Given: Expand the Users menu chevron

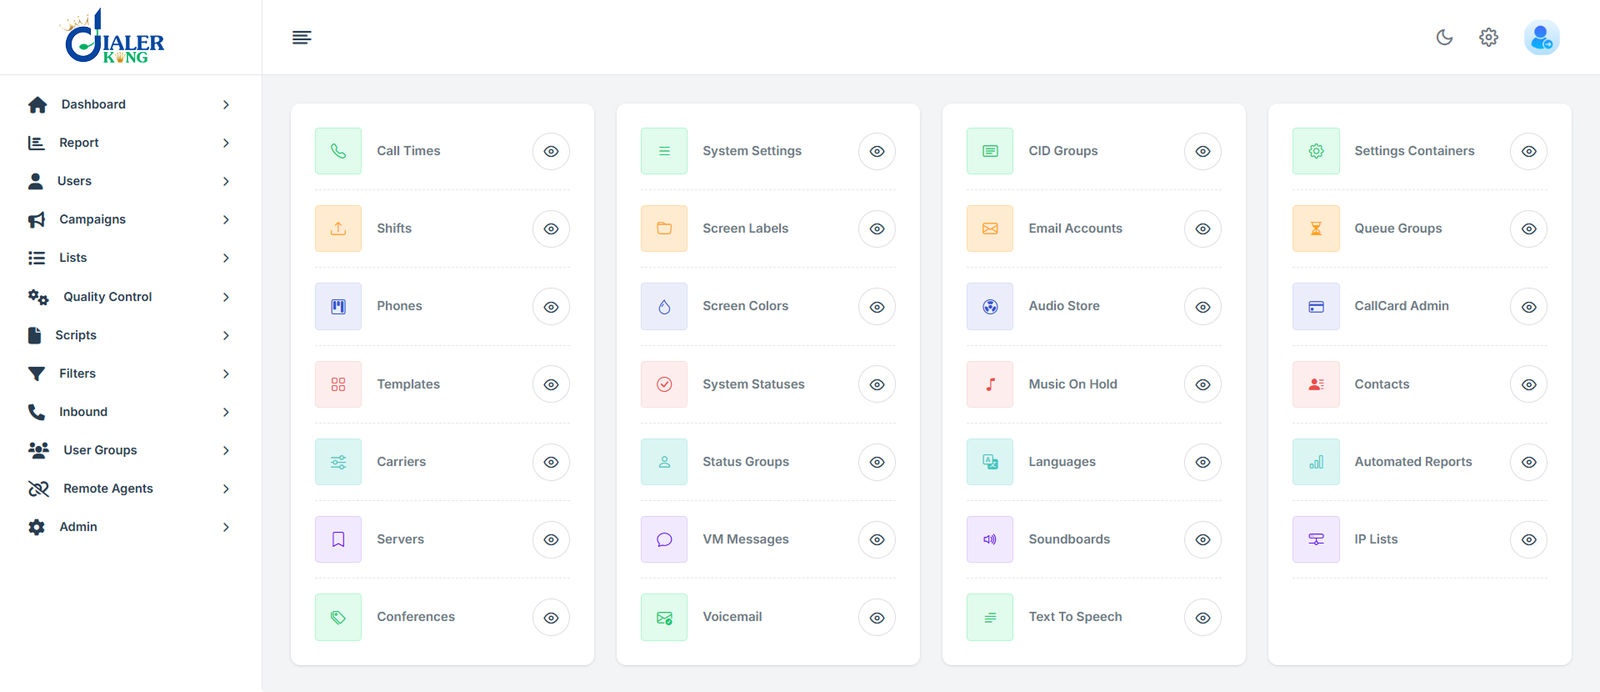Looking at the screenshot, I should [x=226, y=181].
